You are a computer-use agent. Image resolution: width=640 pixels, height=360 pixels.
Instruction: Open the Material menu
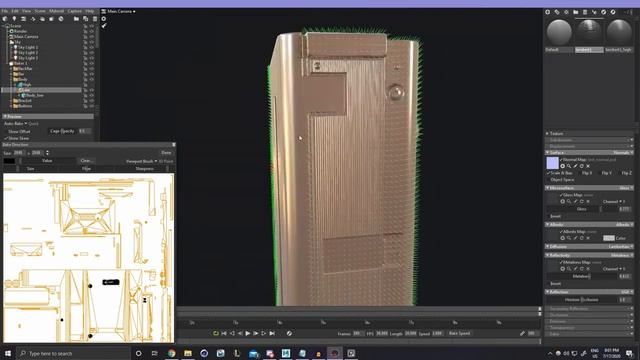pyautogui.click(x=56, y=11)
